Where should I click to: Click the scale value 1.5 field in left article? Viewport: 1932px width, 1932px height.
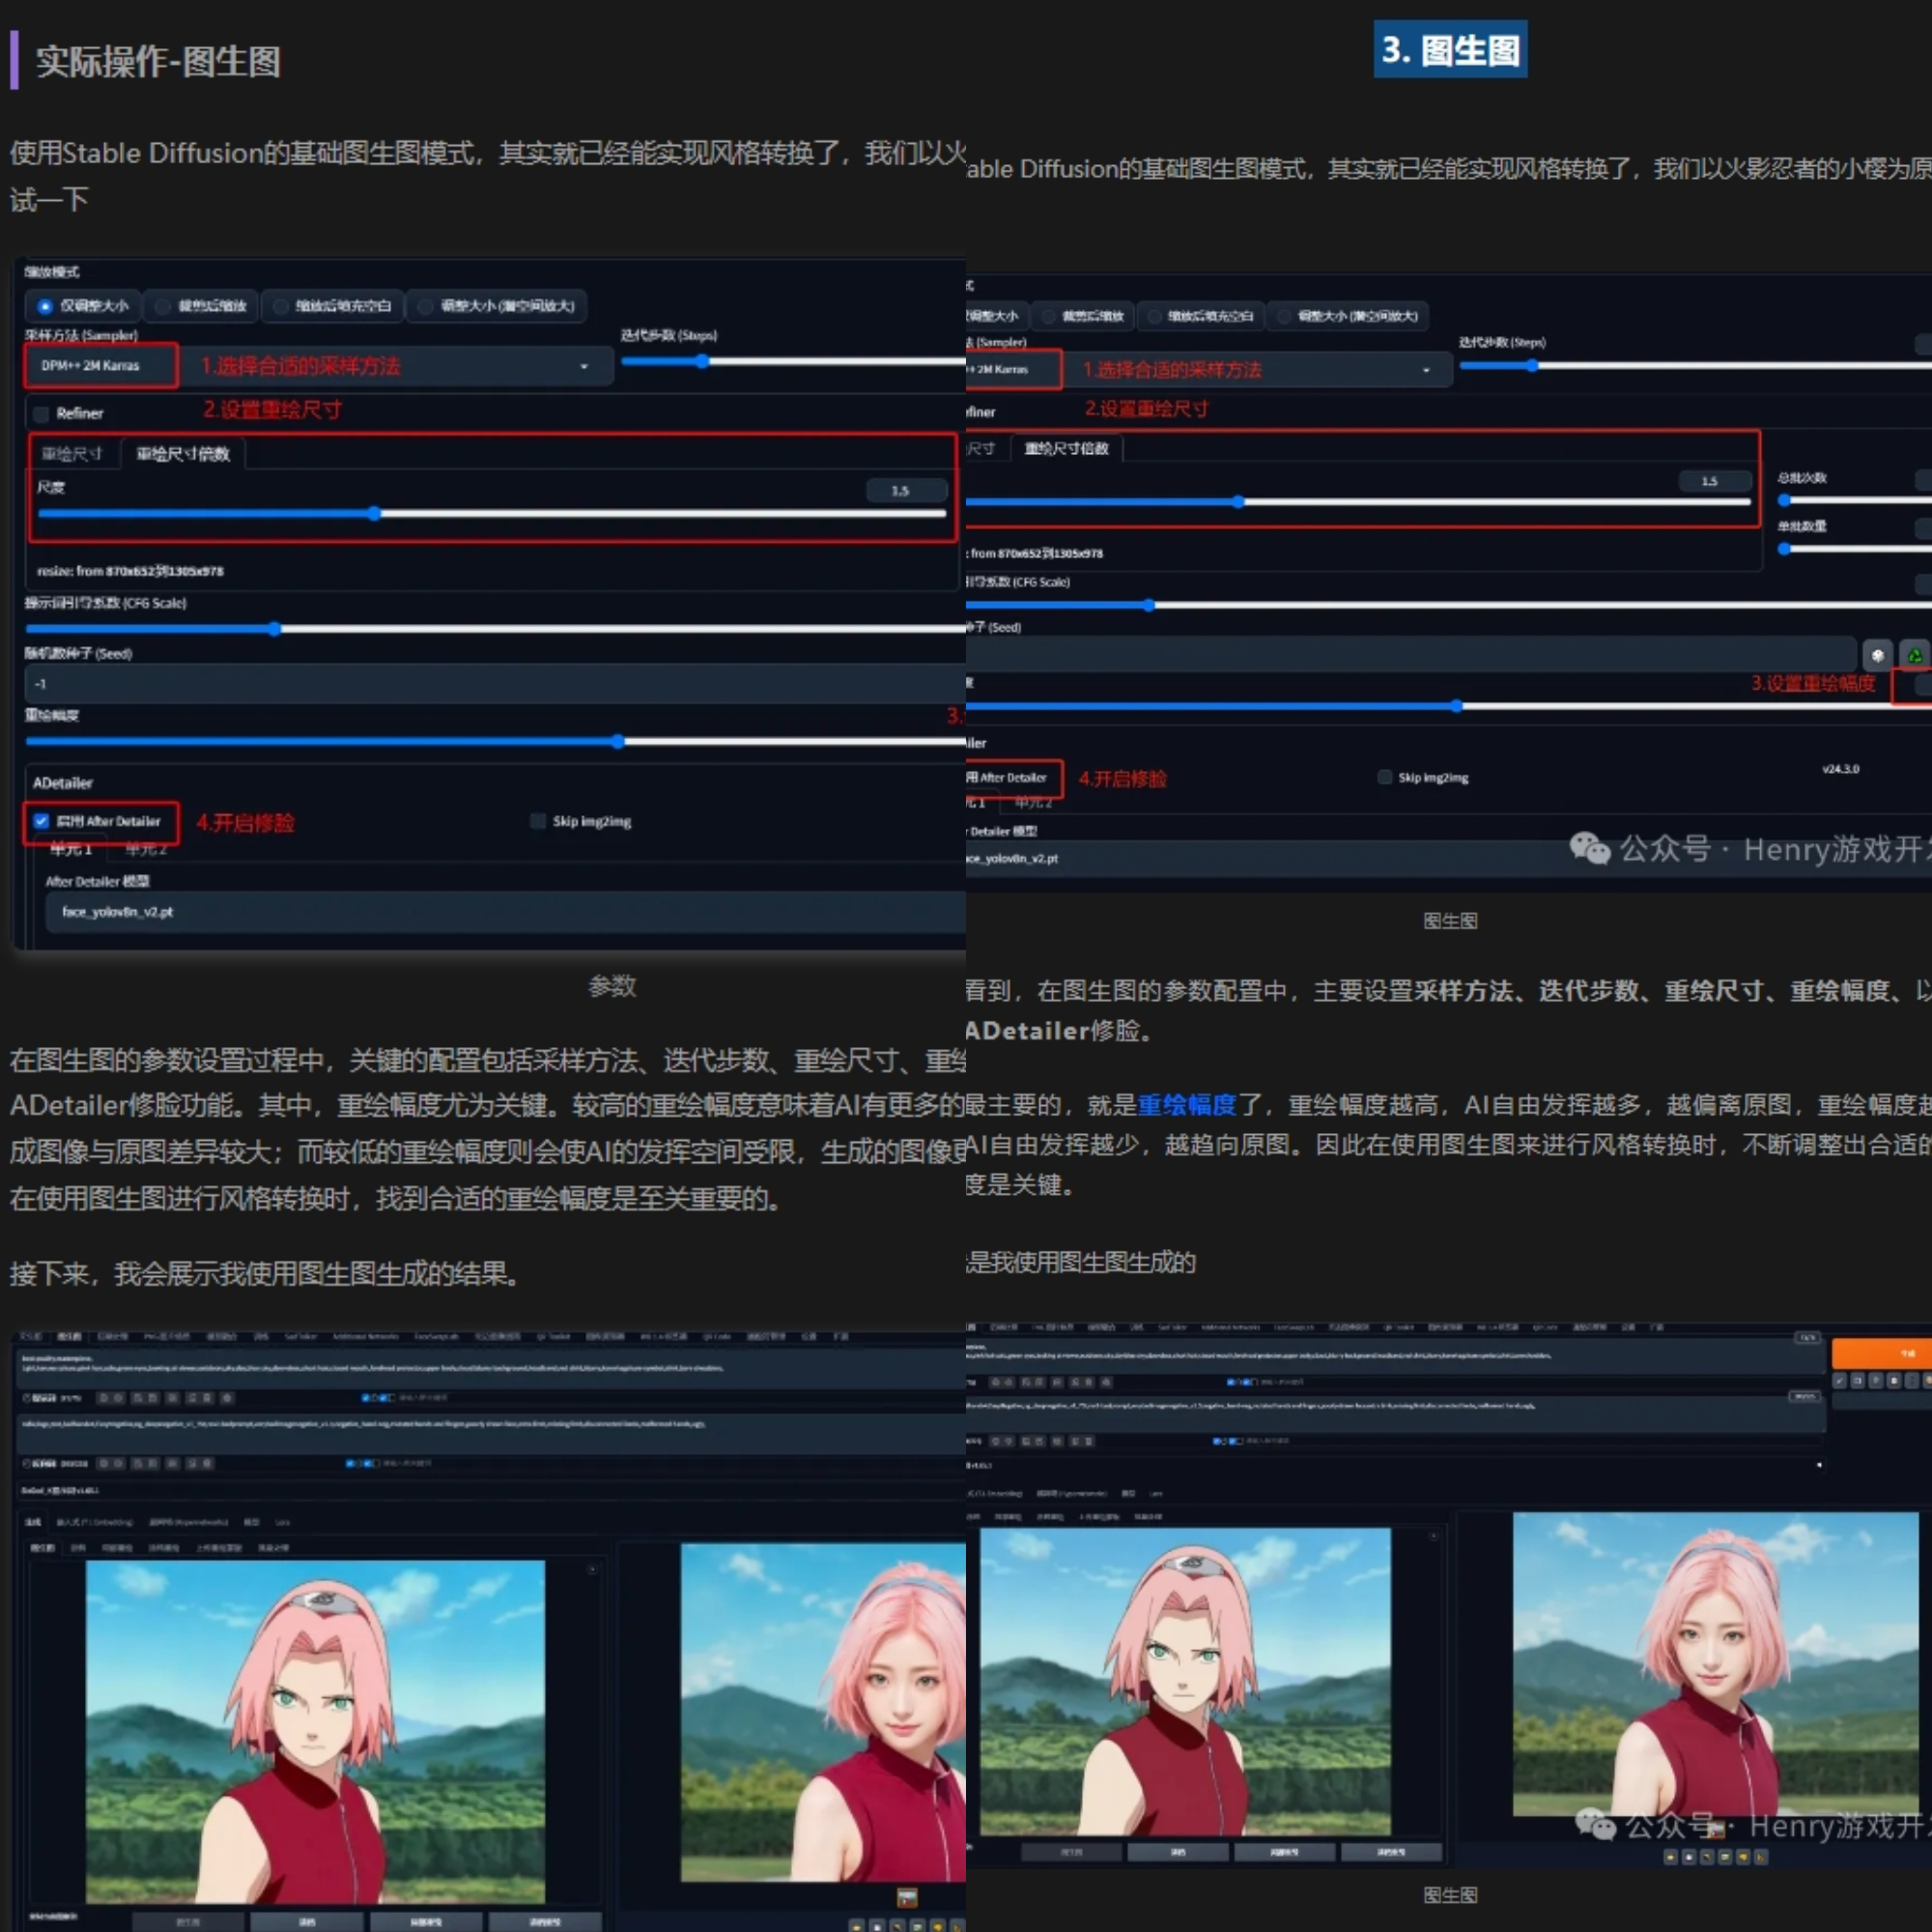click(x=905, y=491)
